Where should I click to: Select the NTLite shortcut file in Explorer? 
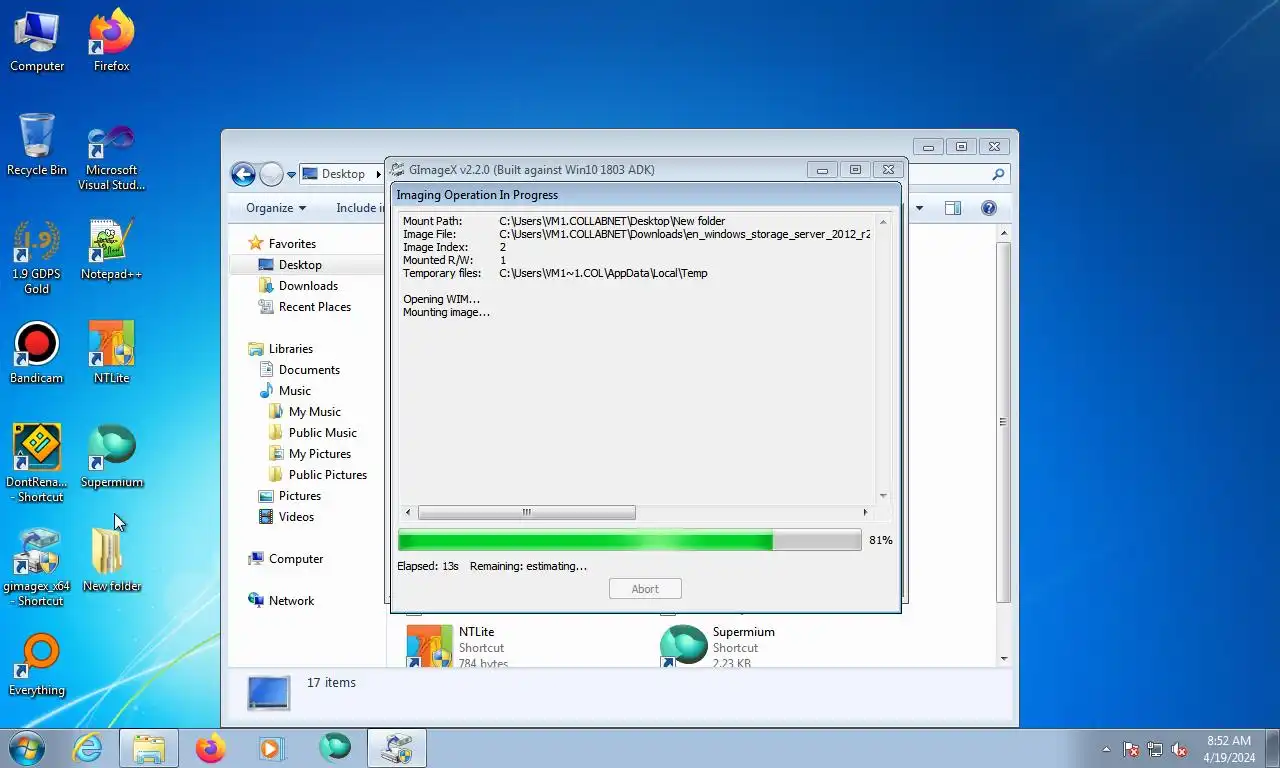pos(458,646)
